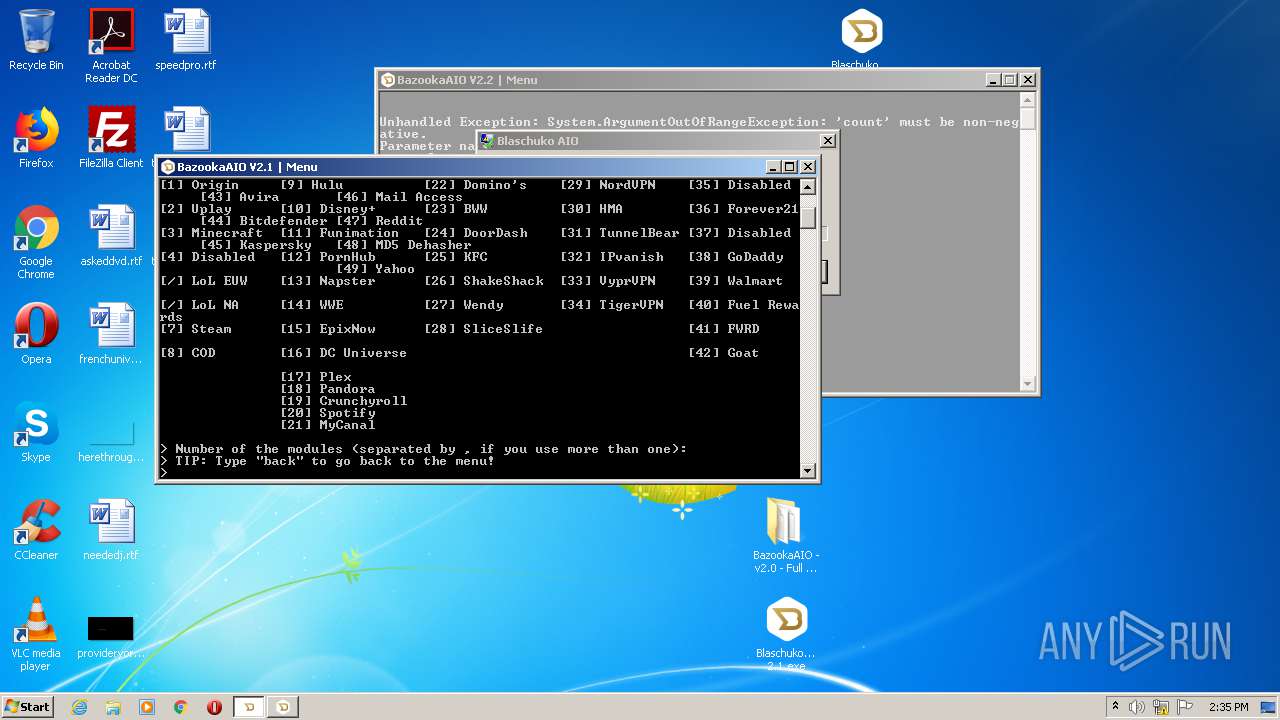Click the BazookaAIO V2.1 scrollbar up arrow
Screen dimensions: 1280x720
tap(808, 186)
